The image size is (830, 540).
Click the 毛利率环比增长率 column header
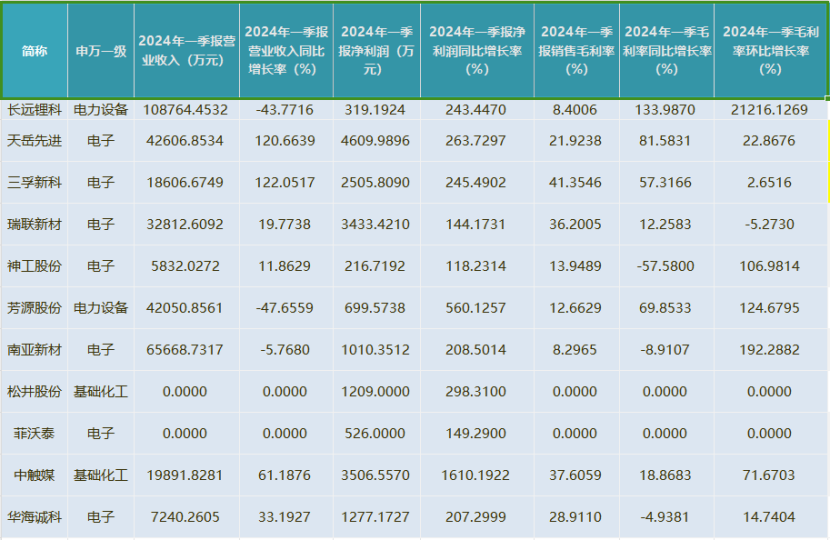pyautogui.click(x=770, y=51)
